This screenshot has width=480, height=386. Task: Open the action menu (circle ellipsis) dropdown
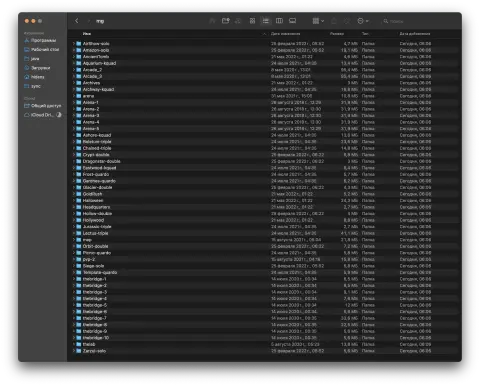pos(363,21)
